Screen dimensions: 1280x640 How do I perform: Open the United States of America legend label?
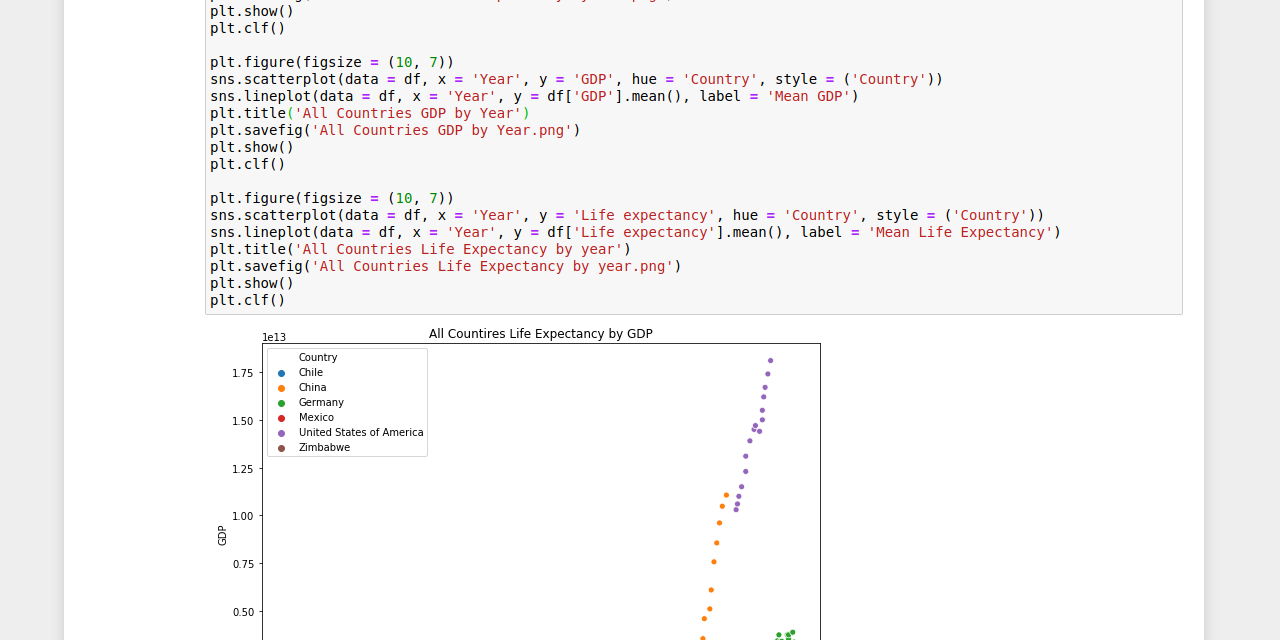point(360,432)
